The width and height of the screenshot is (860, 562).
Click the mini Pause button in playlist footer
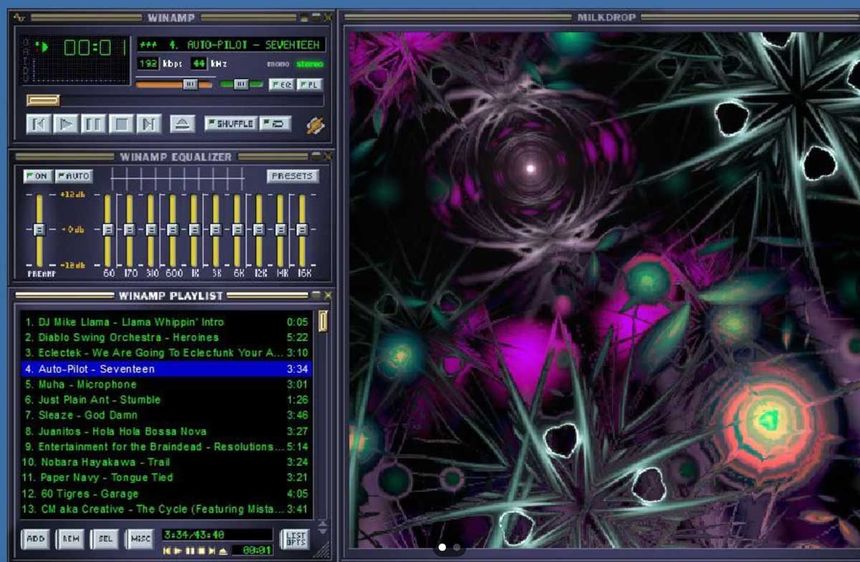[x=190, y=550]
